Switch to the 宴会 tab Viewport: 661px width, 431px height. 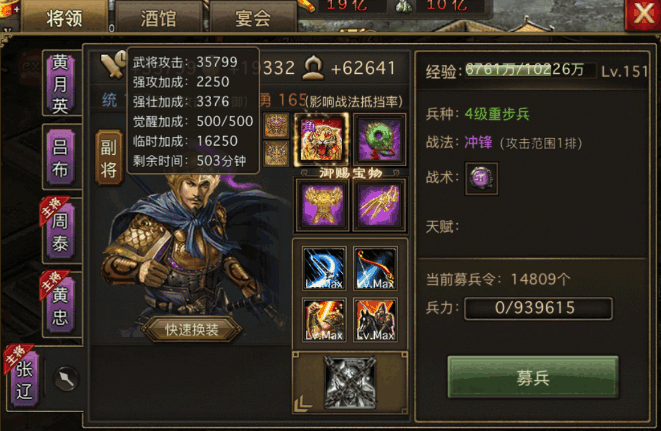click(x=253, y=18)
